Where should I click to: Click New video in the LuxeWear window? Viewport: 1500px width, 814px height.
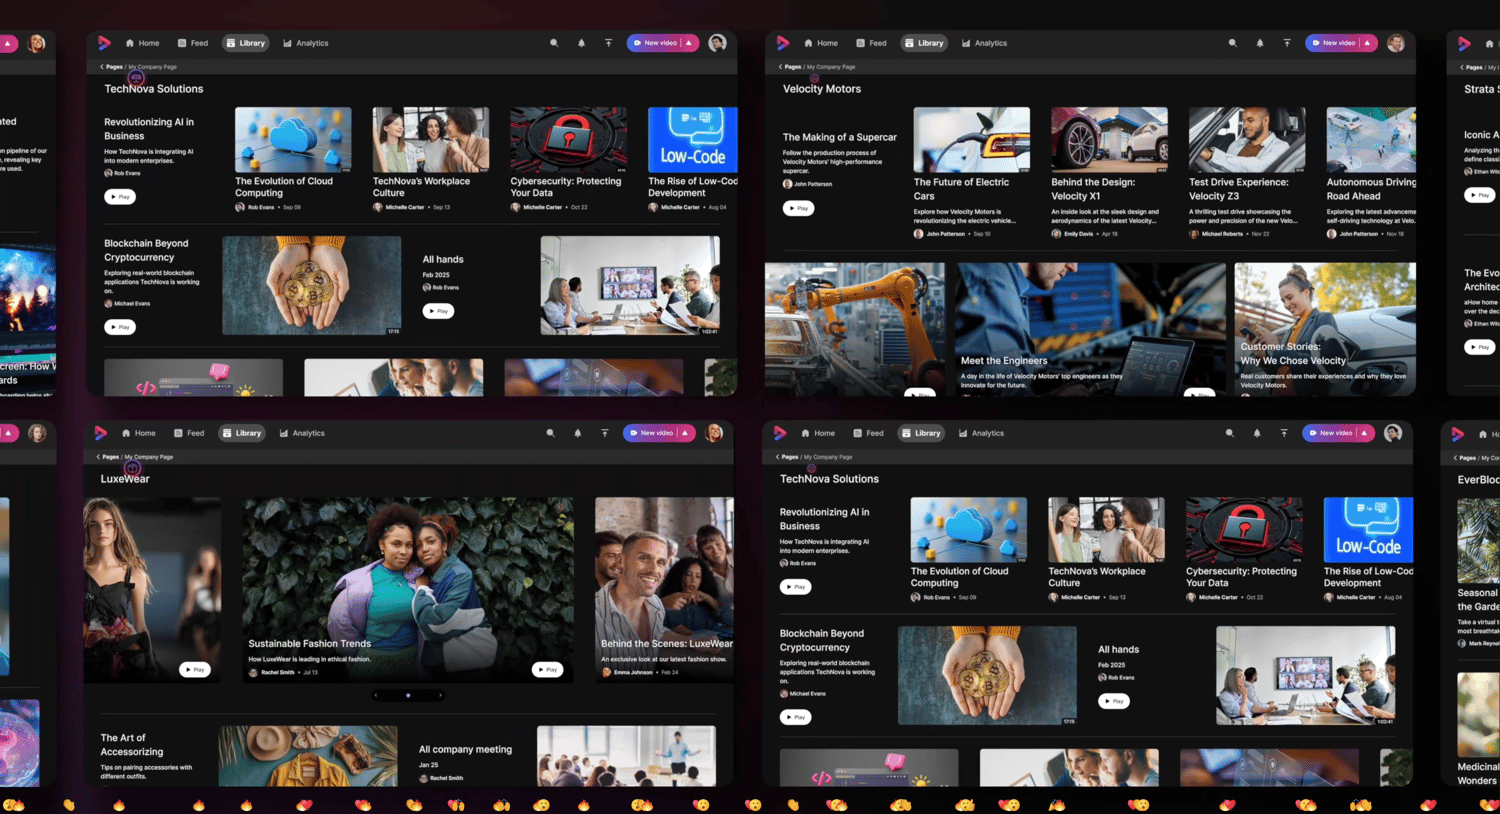click(x=651, y=433)
